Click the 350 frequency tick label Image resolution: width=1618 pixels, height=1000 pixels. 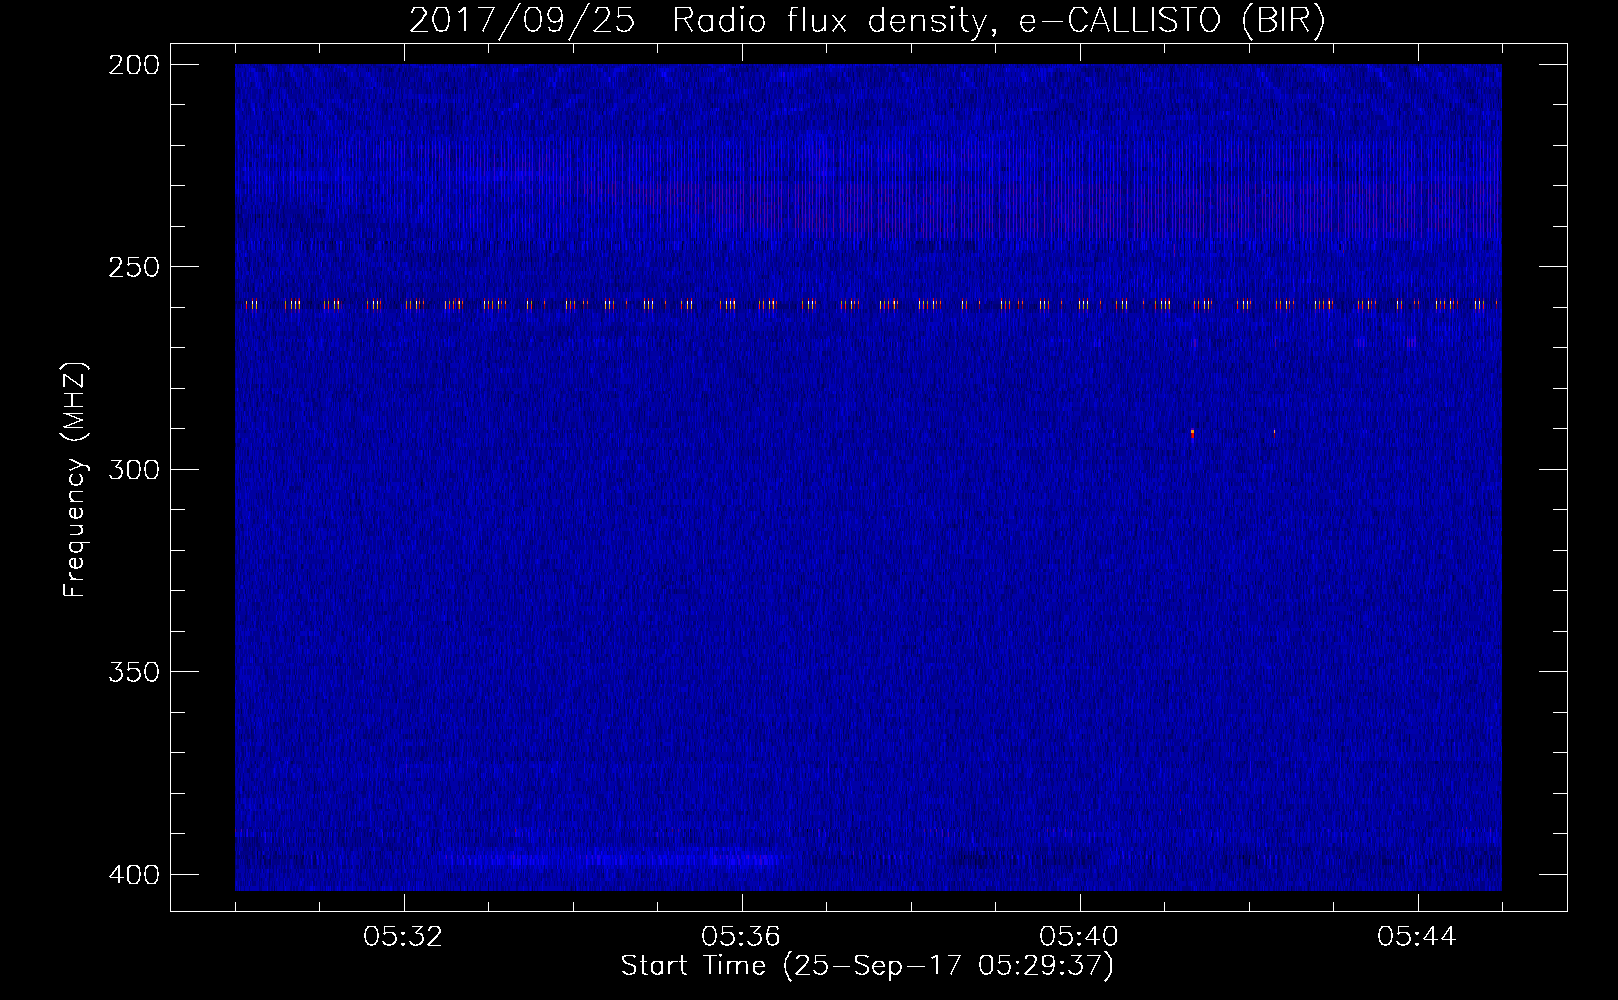(x=134, y=671)
